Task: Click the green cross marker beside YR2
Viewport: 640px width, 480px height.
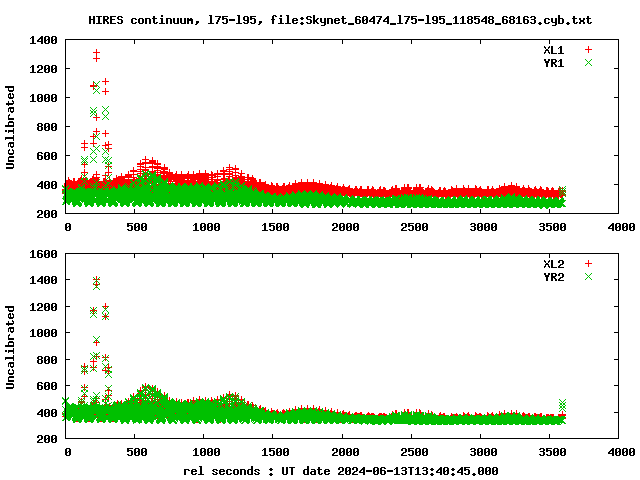Action: coord(588,277)
